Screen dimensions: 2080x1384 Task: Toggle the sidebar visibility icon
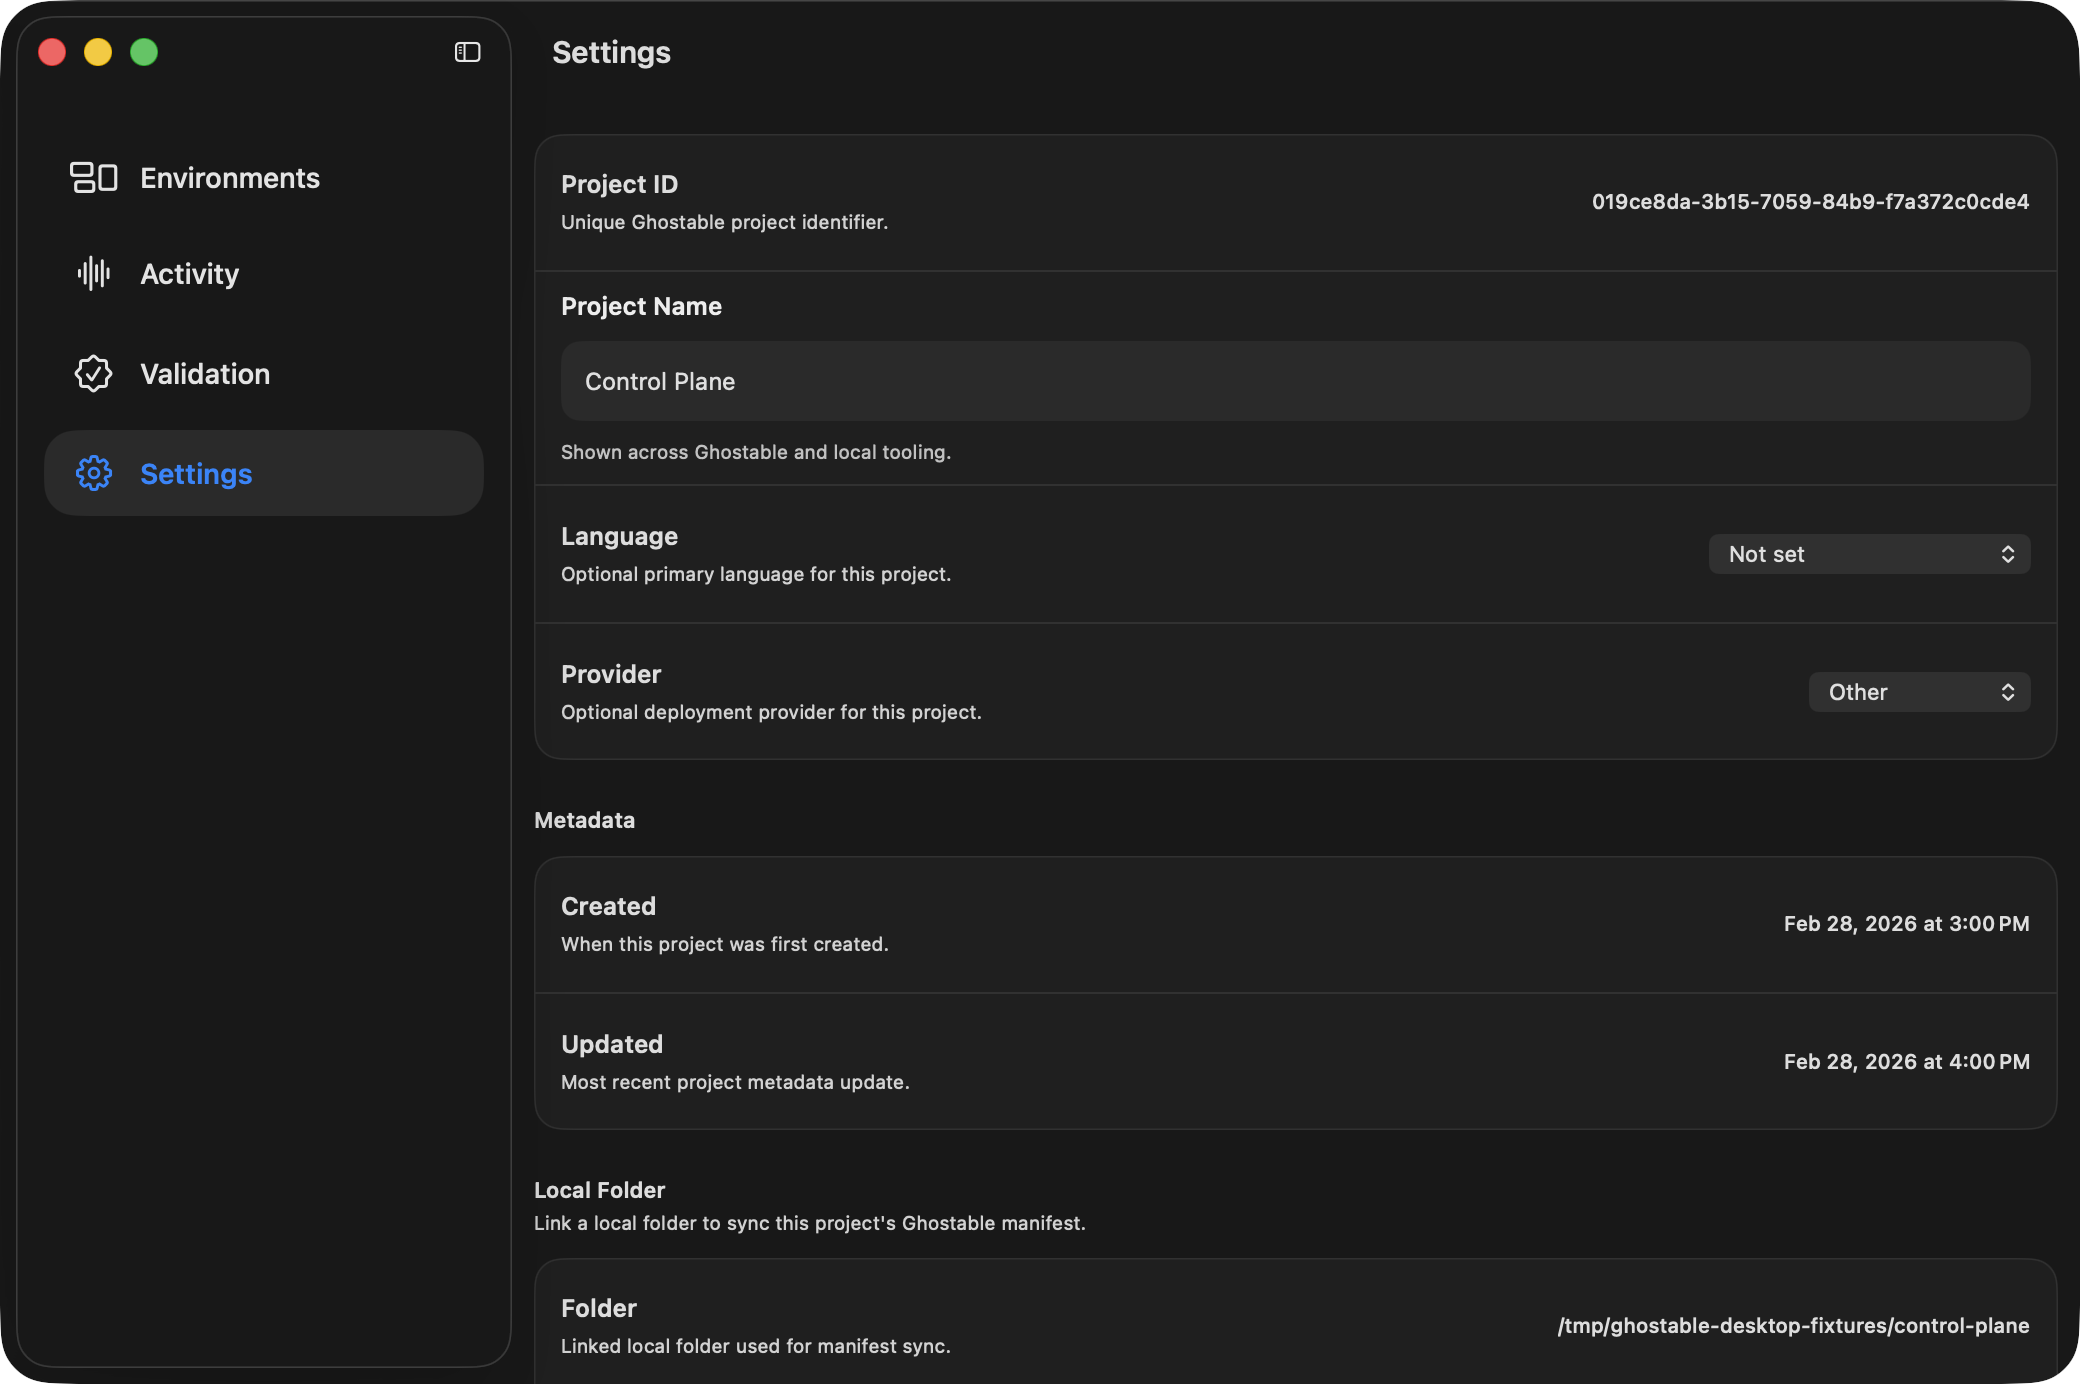[x=467, y=52]
